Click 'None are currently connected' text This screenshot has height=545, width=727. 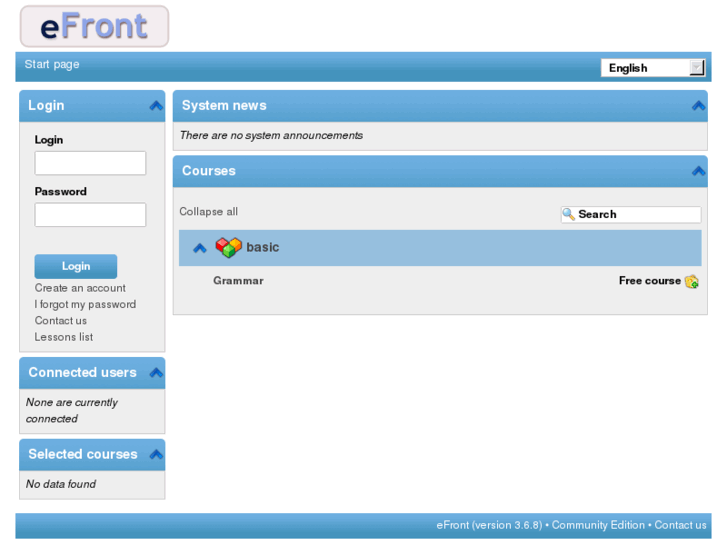tap(72, 410)
